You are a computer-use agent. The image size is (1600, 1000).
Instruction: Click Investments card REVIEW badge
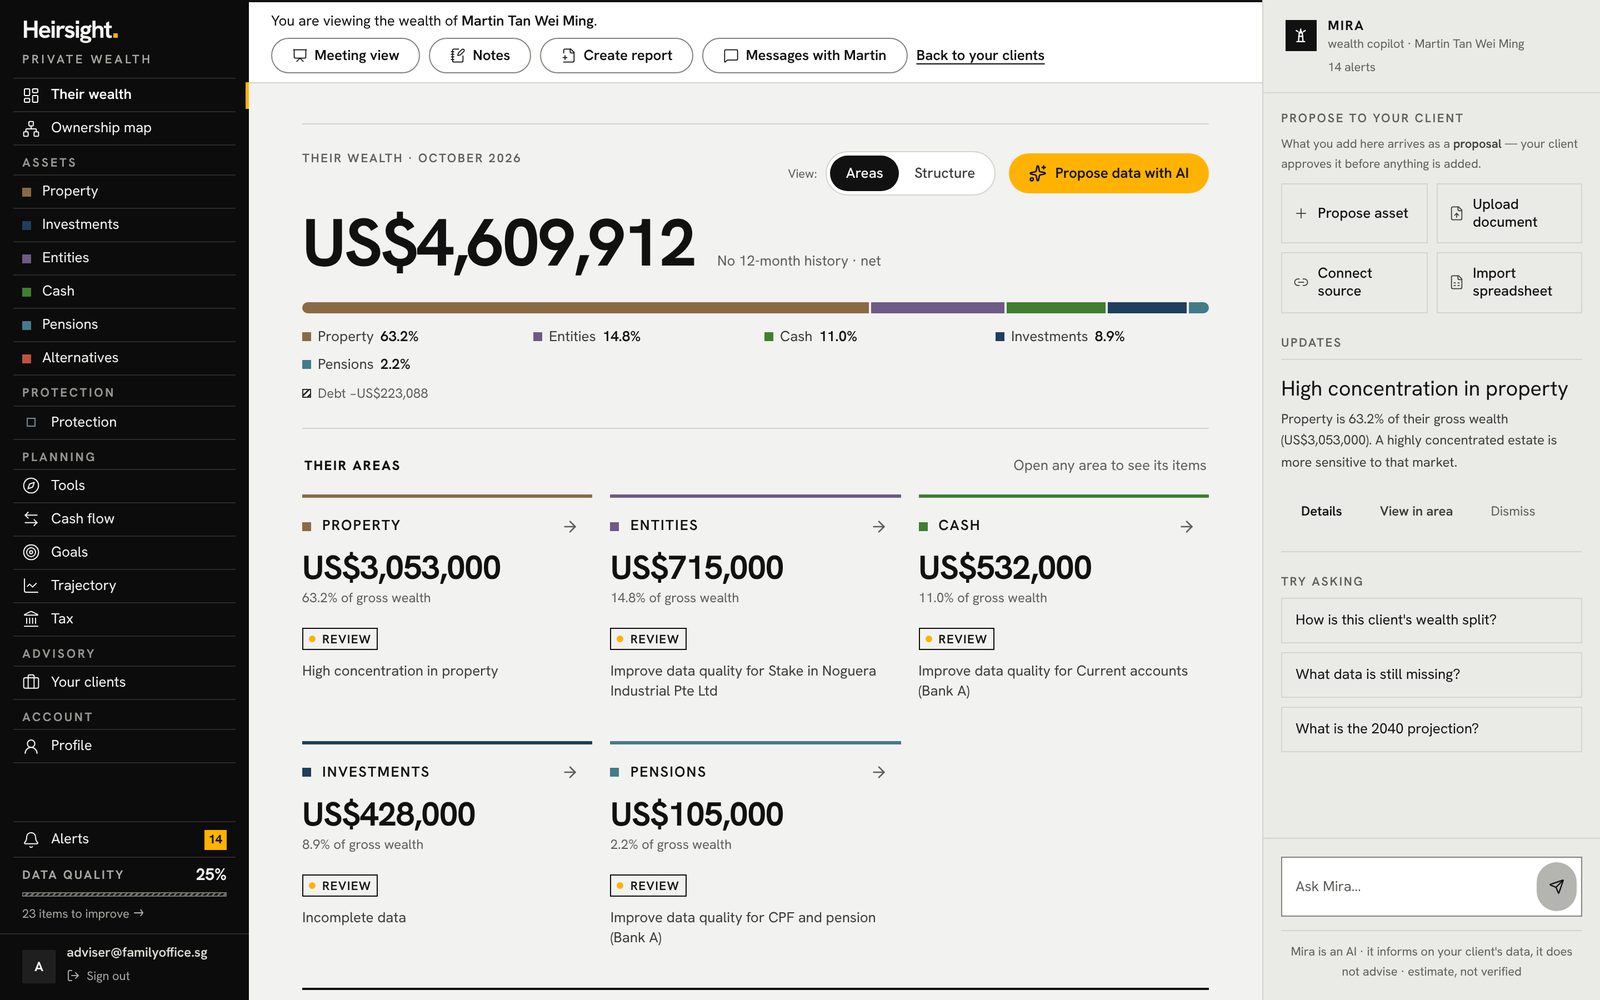click(340, 886)
